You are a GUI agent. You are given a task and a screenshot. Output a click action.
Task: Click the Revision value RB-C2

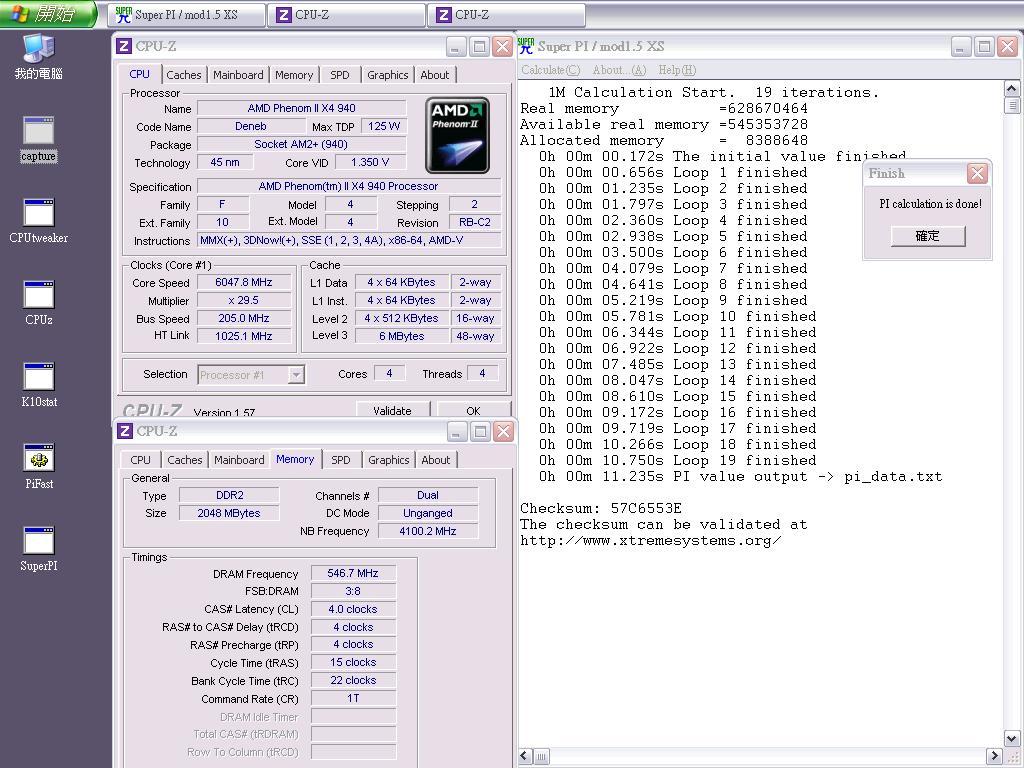tap(475, 222)
